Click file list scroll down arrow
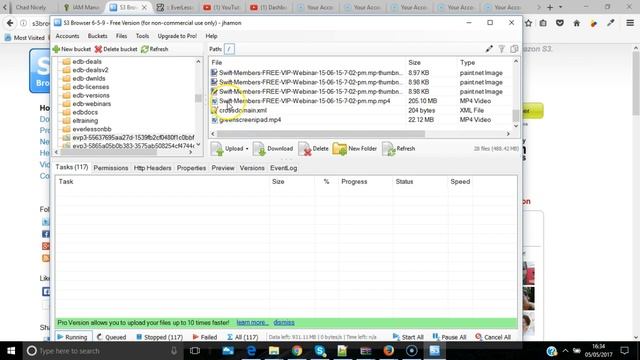 pos(516,126)
